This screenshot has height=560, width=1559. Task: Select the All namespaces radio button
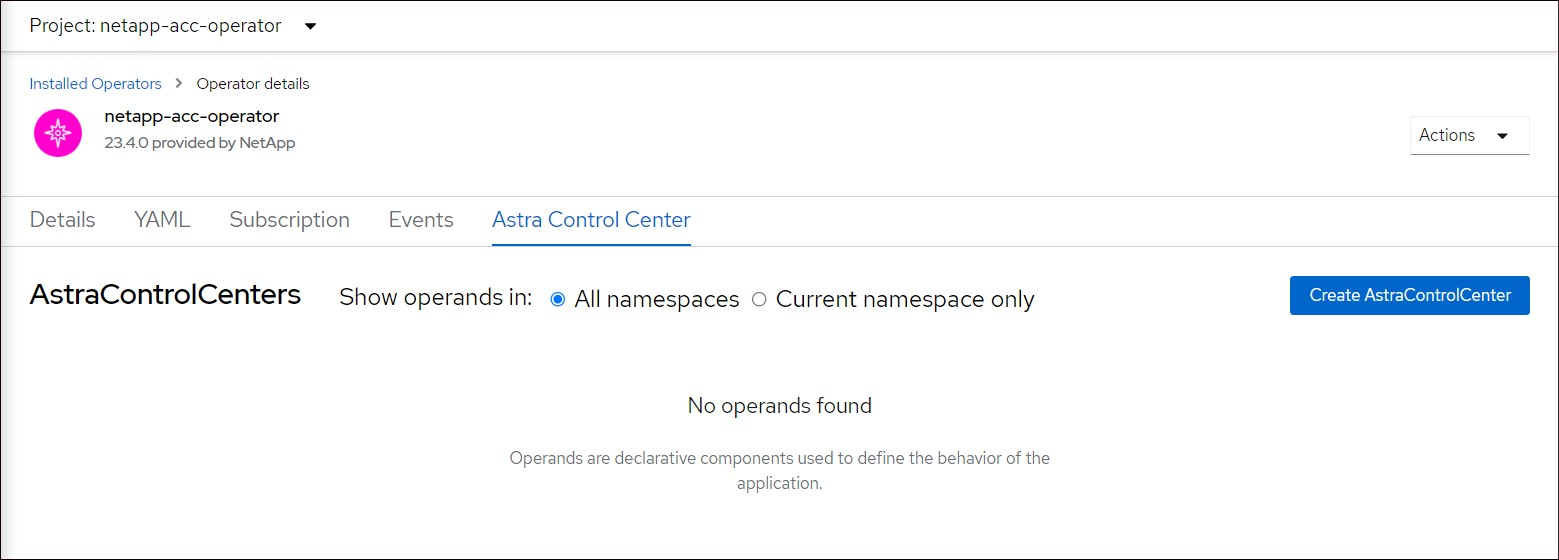[558, 299]
